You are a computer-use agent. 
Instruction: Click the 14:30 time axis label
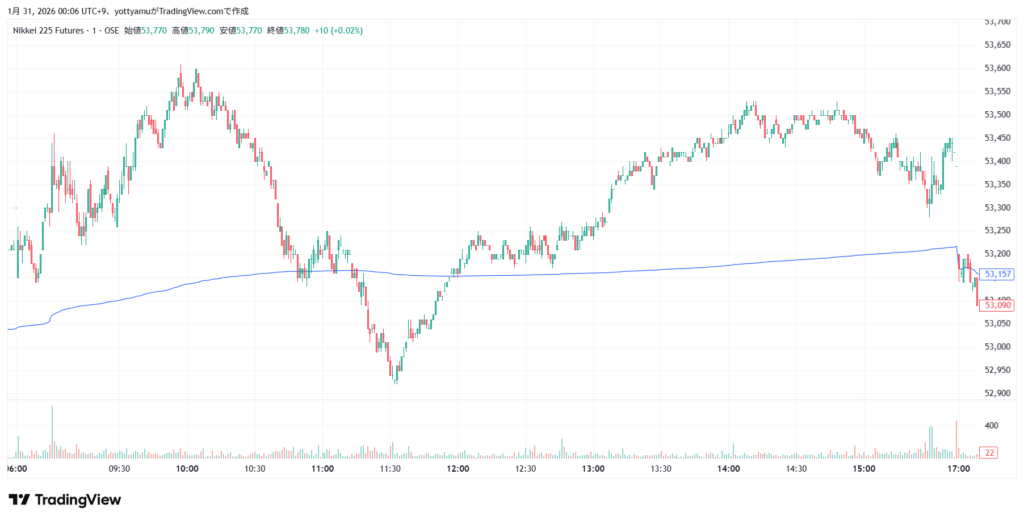[x=795, y=468]
